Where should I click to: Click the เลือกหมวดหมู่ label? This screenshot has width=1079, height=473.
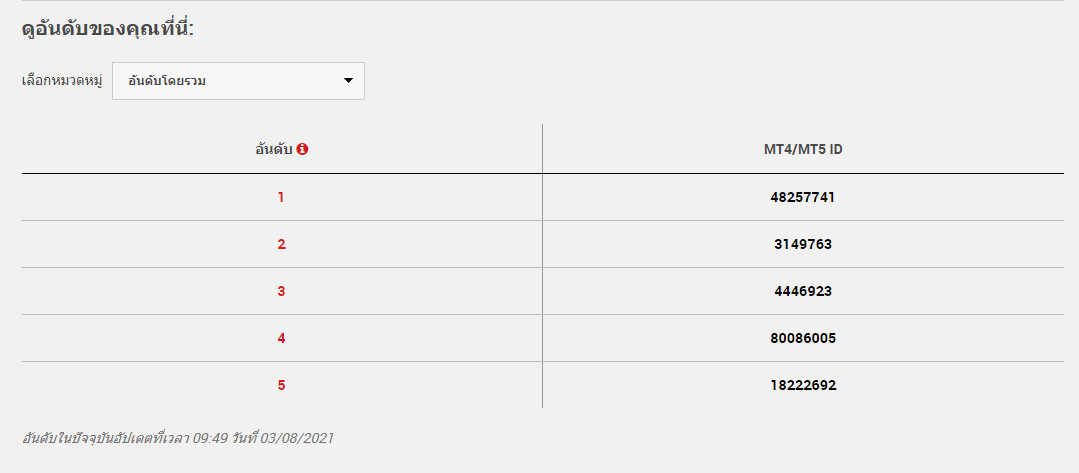pyautogui.click(x=62, y=81)
